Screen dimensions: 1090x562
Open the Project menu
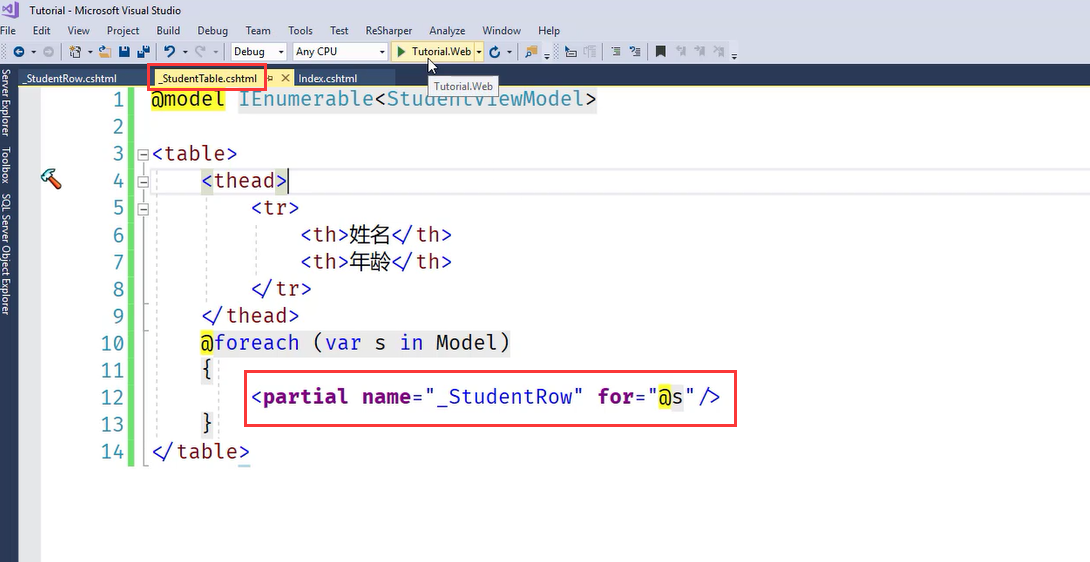click(123, 31)
